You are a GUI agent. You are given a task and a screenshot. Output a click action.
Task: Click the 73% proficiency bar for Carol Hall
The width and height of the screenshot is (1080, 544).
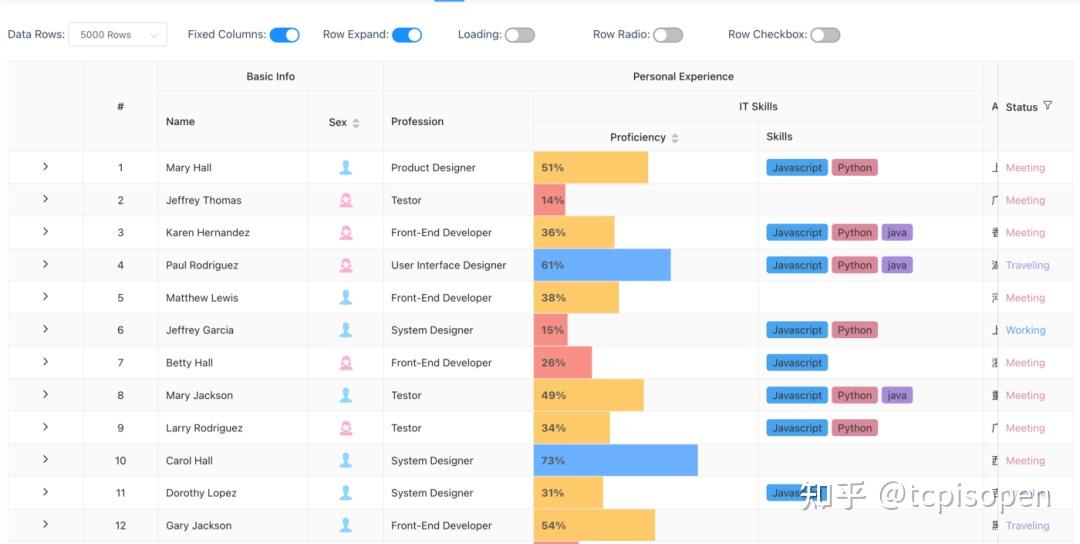click(x=616, y=460)
